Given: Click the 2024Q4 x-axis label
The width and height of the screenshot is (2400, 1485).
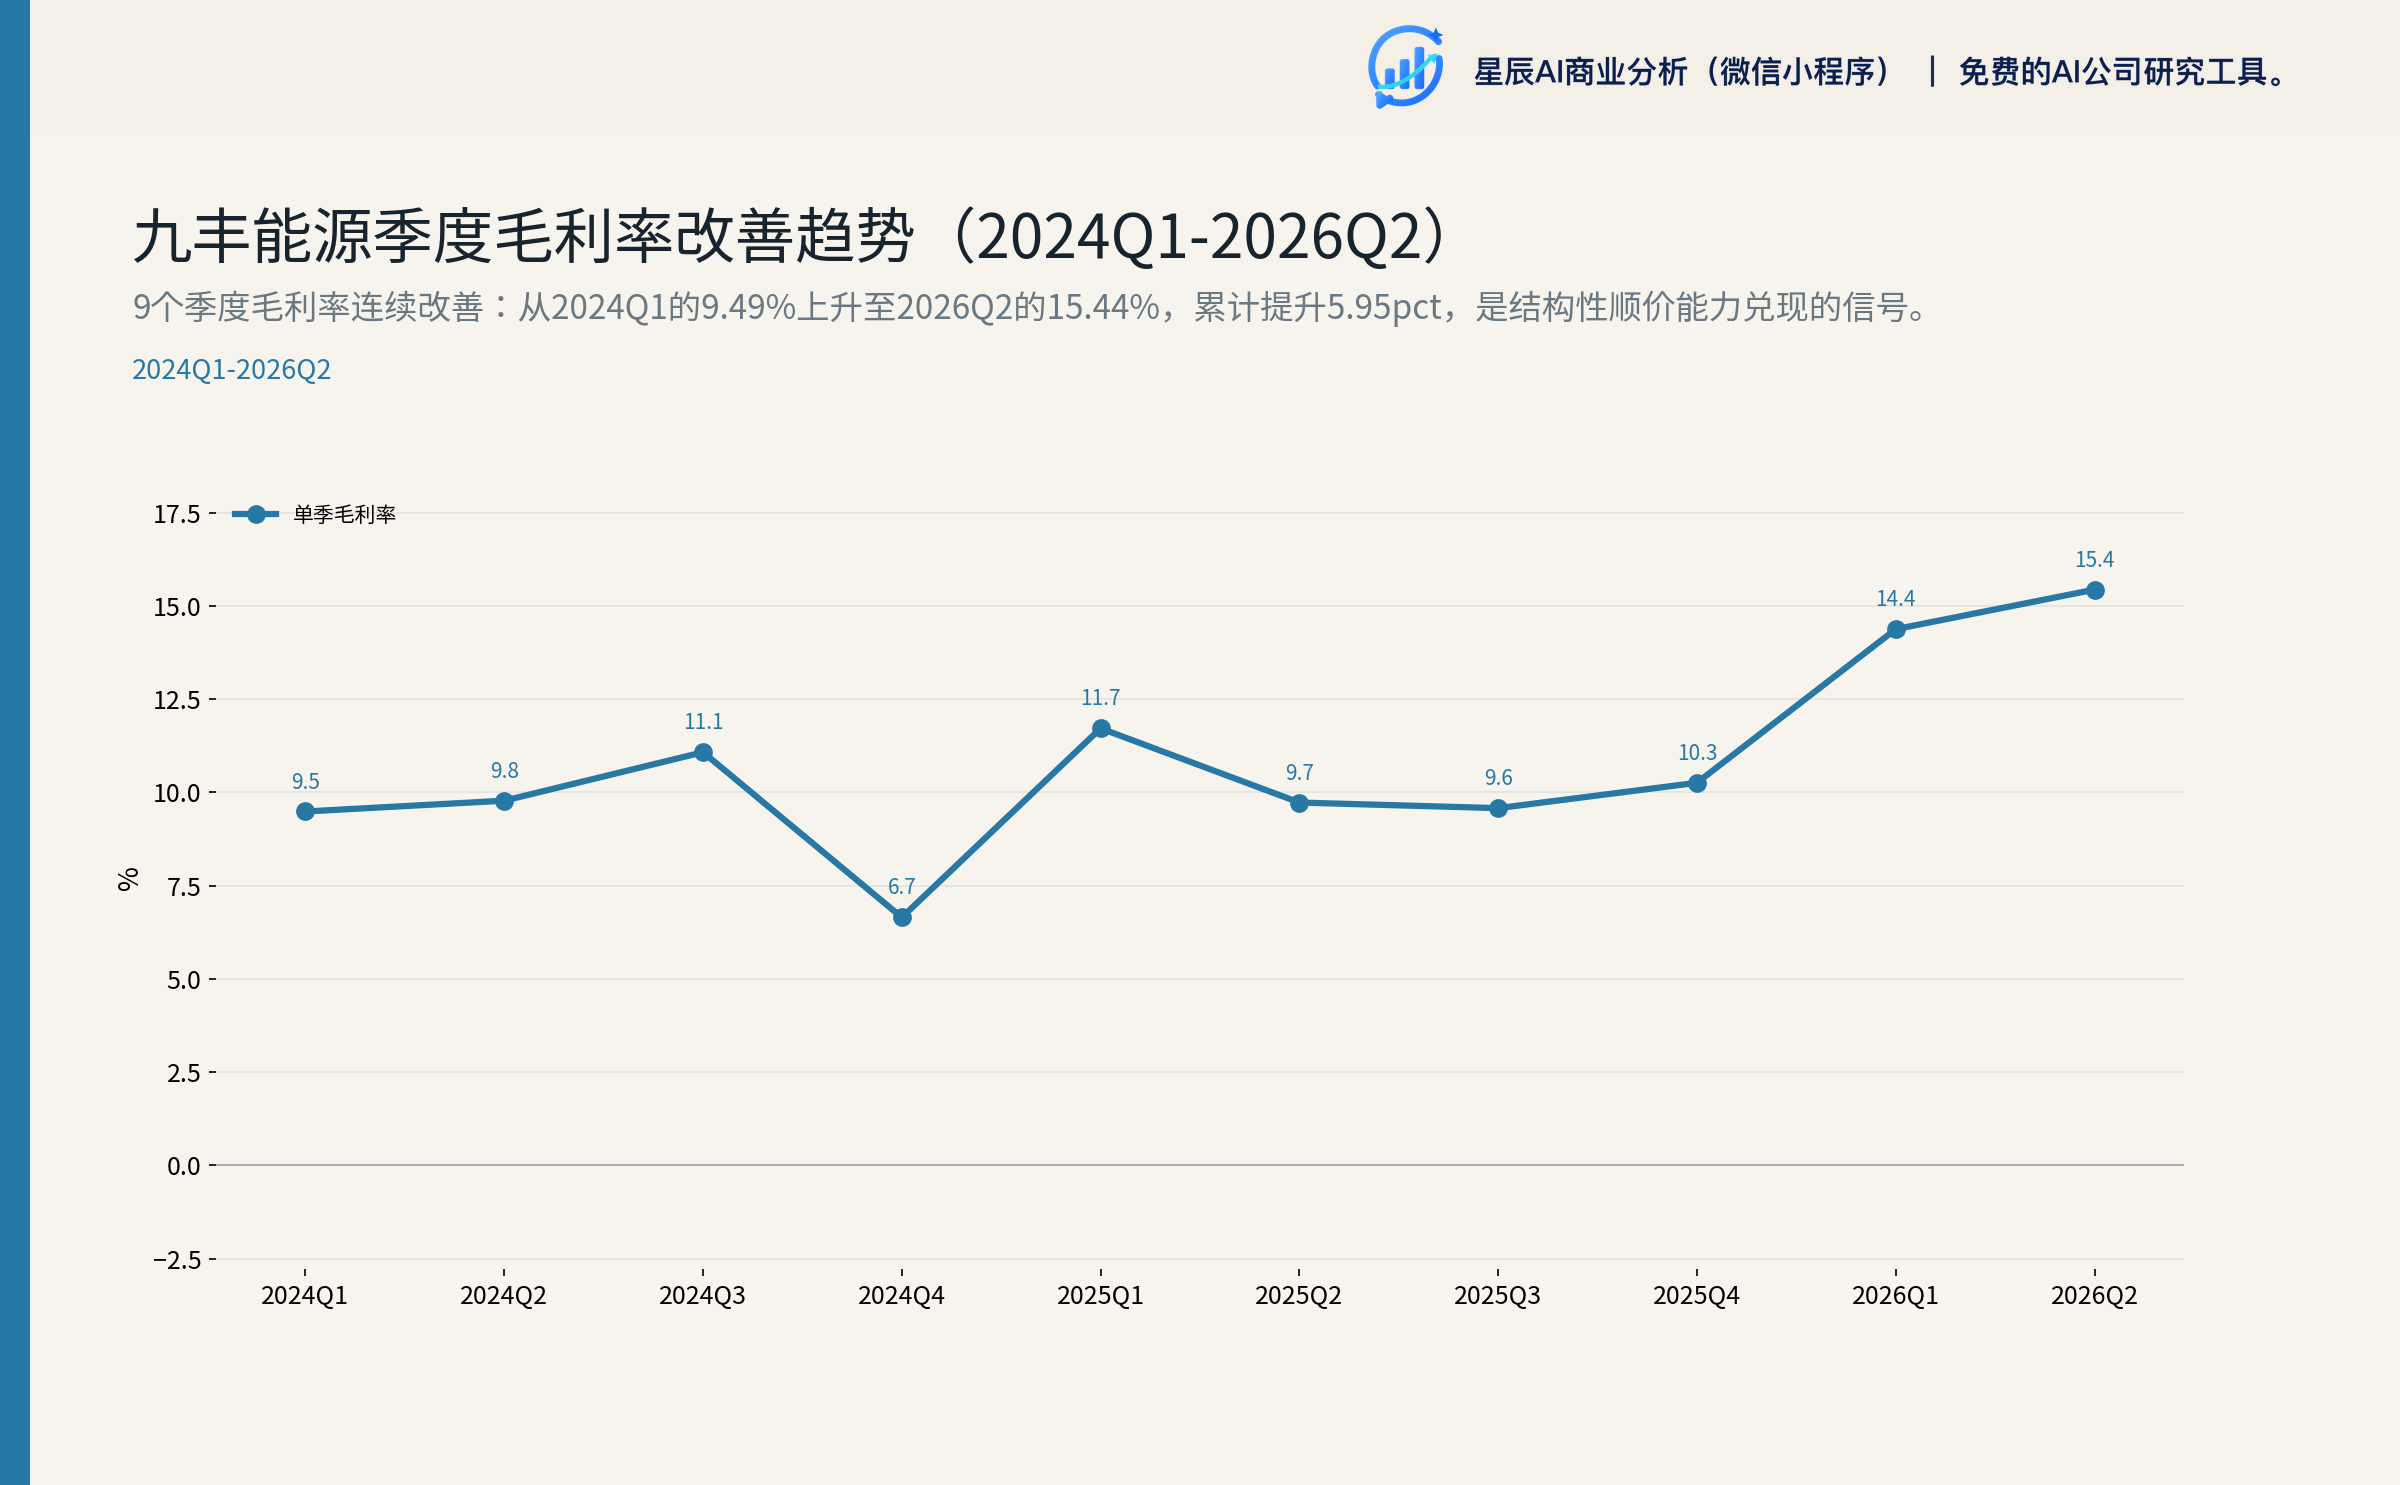Looking at the screenshot, I should pos(901,1295).
